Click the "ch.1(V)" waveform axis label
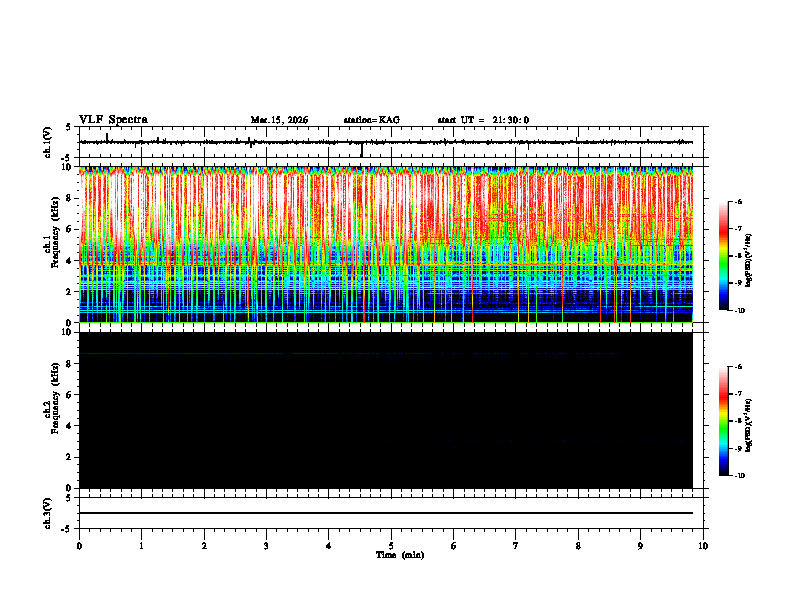The height and width of the screenshot is (612, 792). pos(48,142)
